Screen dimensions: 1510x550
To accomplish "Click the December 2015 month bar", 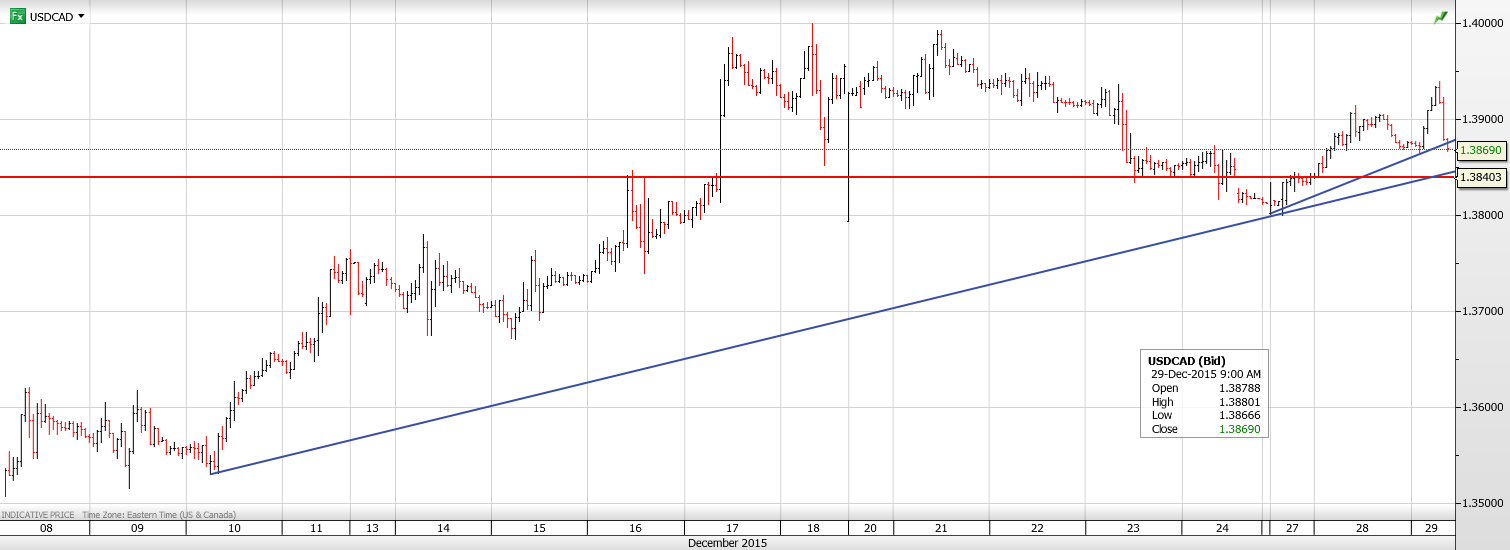I will (x=727, y=543).
